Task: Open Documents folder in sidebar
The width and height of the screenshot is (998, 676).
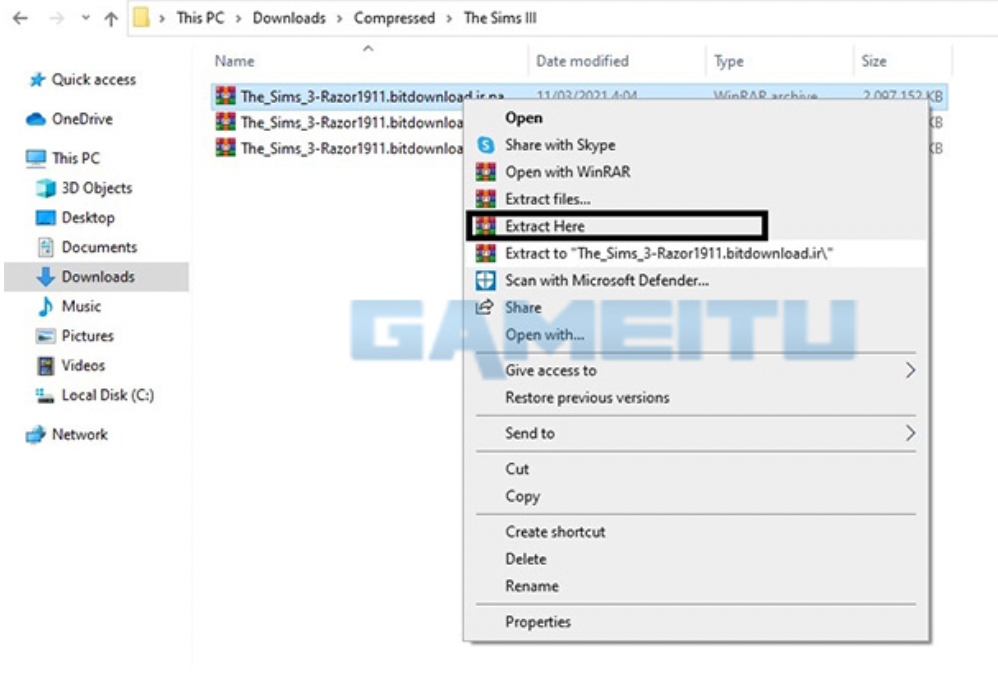Action: click(99, 247)
